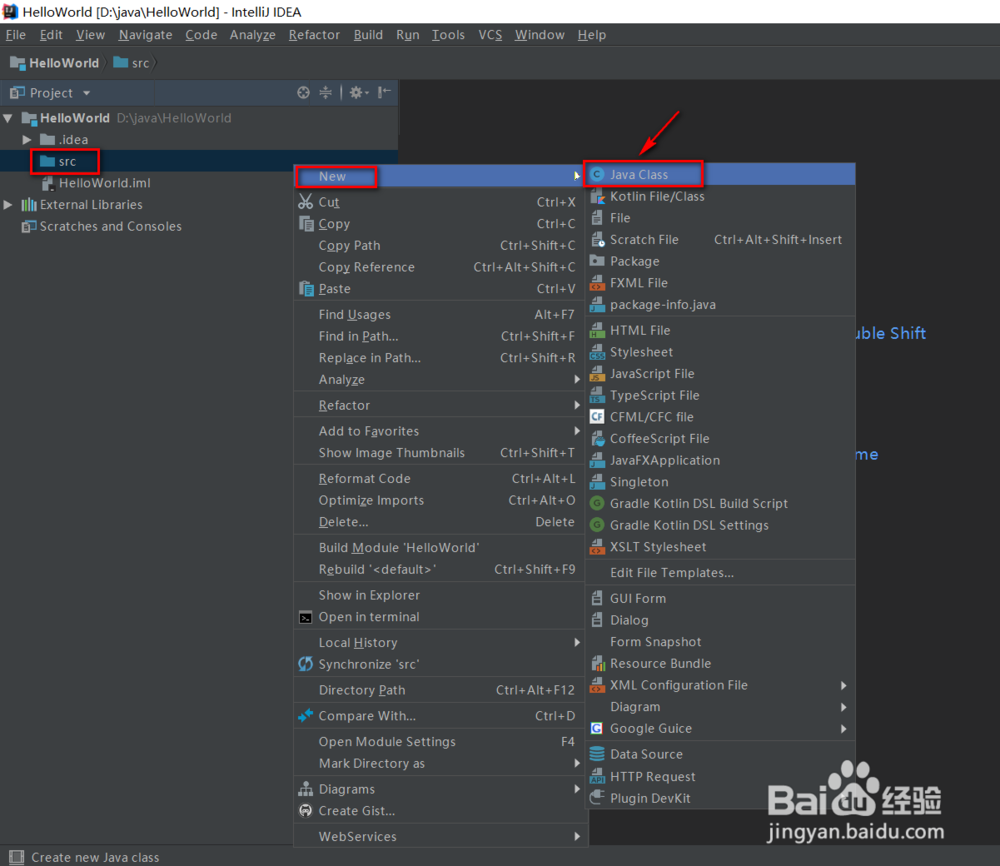
Task: Click the collapse all icon in Project toolbar
Action: (325, 92)
